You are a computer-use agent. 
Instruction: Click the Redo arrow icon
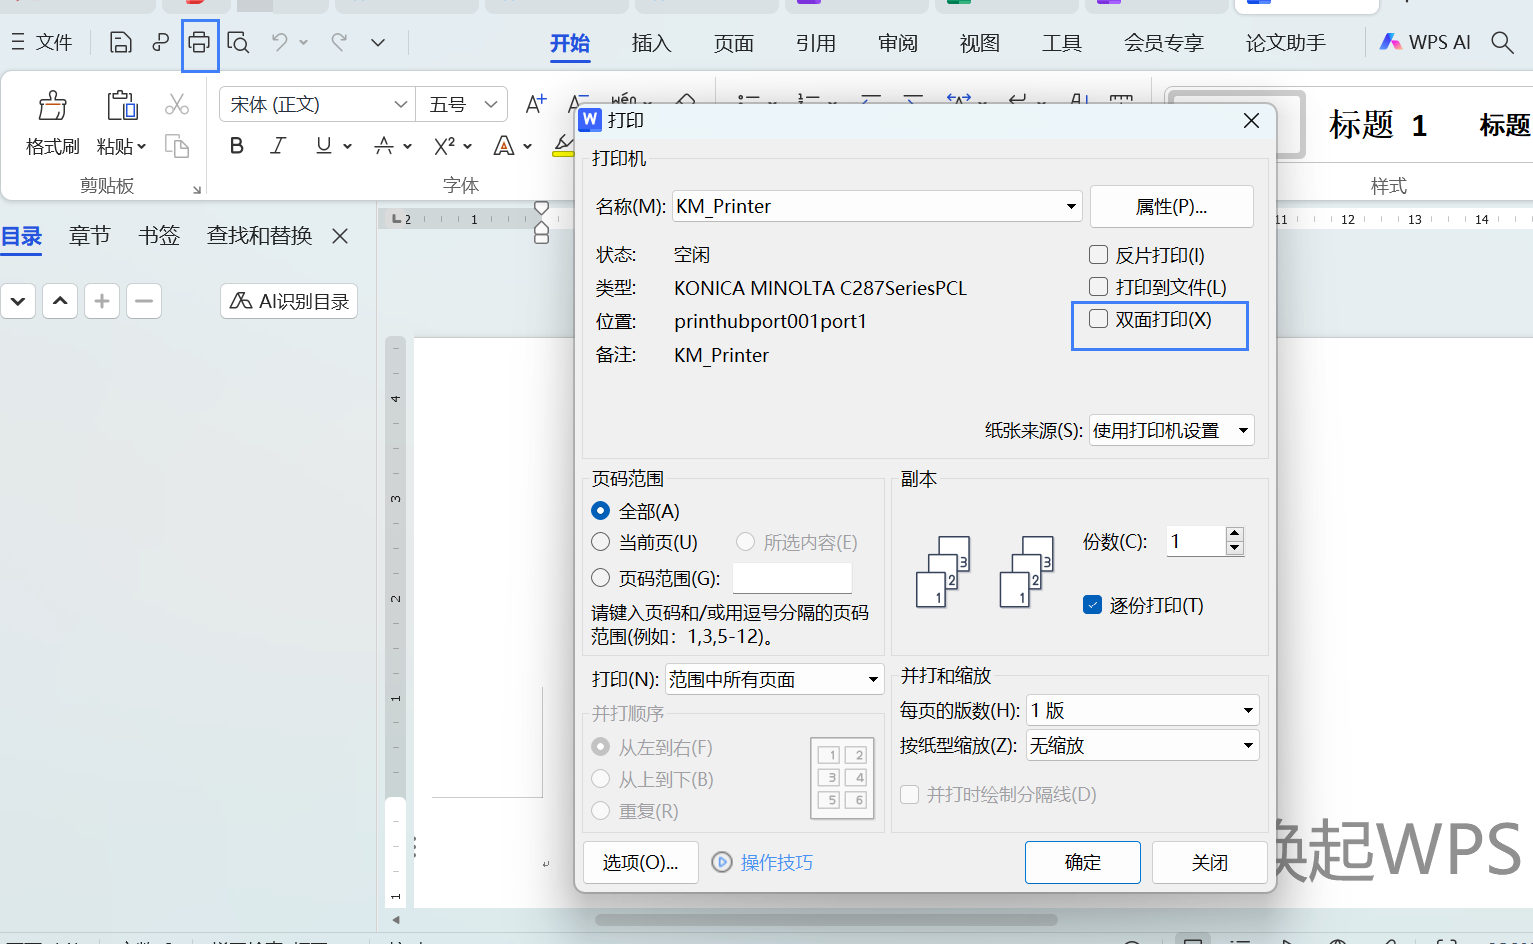(339, 42)
